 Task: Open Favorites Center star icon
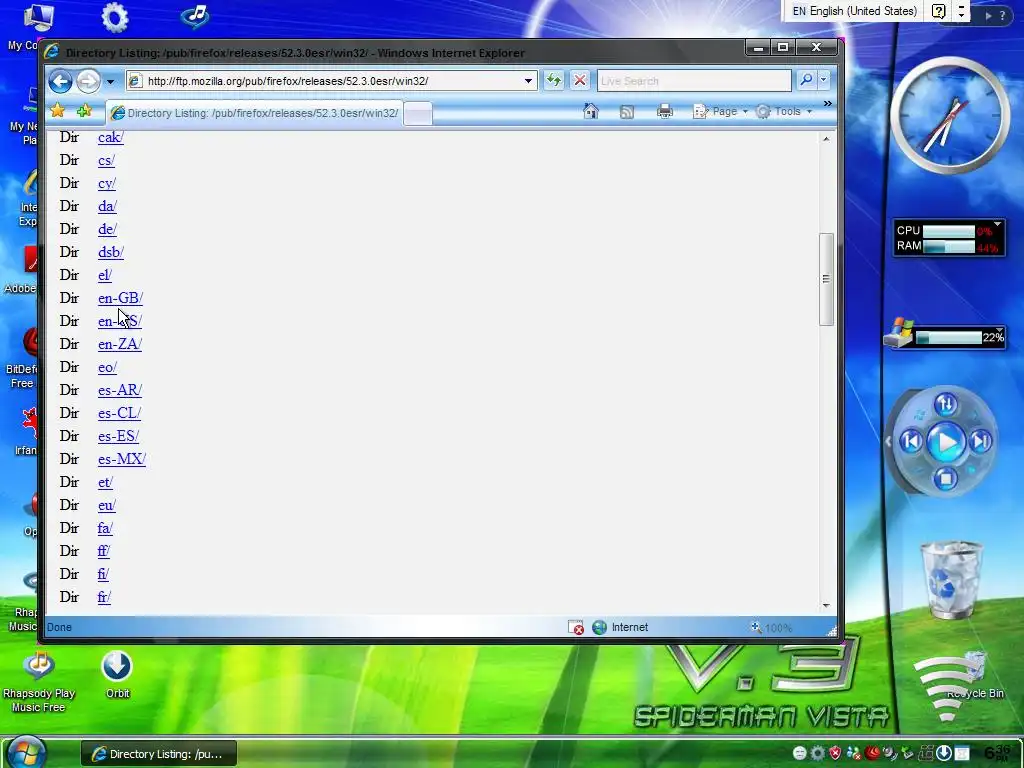point(57,111)
